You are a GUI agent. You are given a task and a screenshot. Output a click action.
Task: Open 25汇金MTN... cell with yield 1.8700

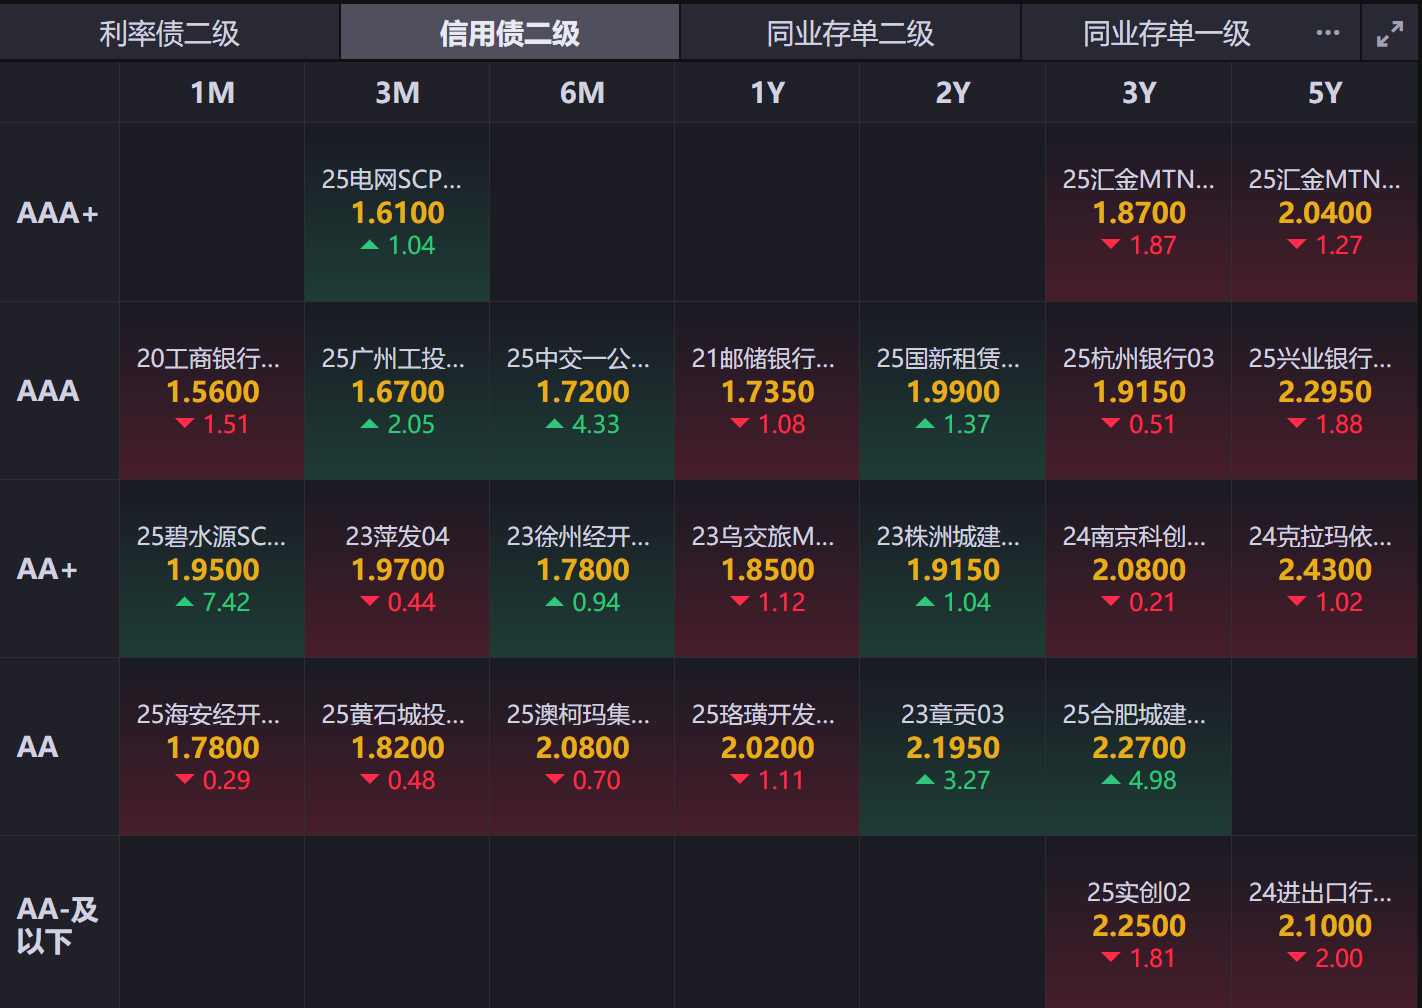[x=1138, y=213]
